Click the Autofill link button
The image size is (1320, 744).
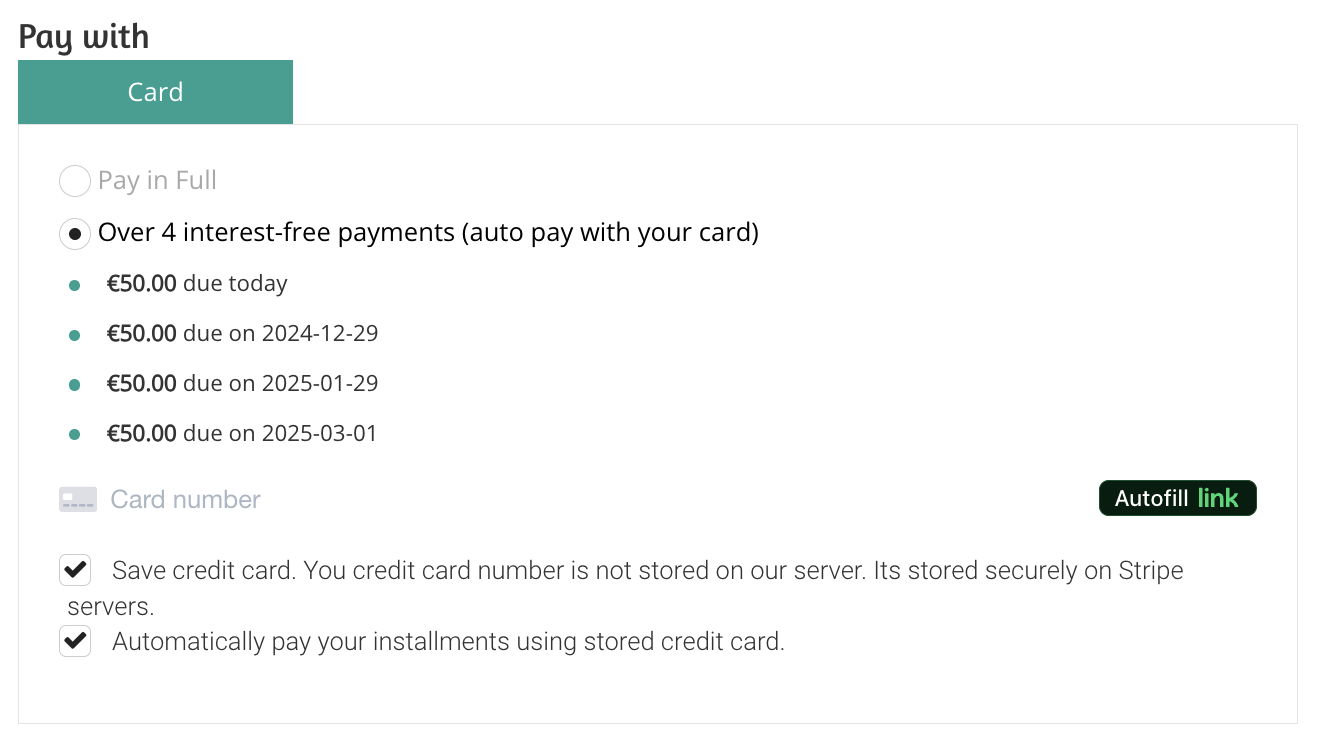[1177, 498]
